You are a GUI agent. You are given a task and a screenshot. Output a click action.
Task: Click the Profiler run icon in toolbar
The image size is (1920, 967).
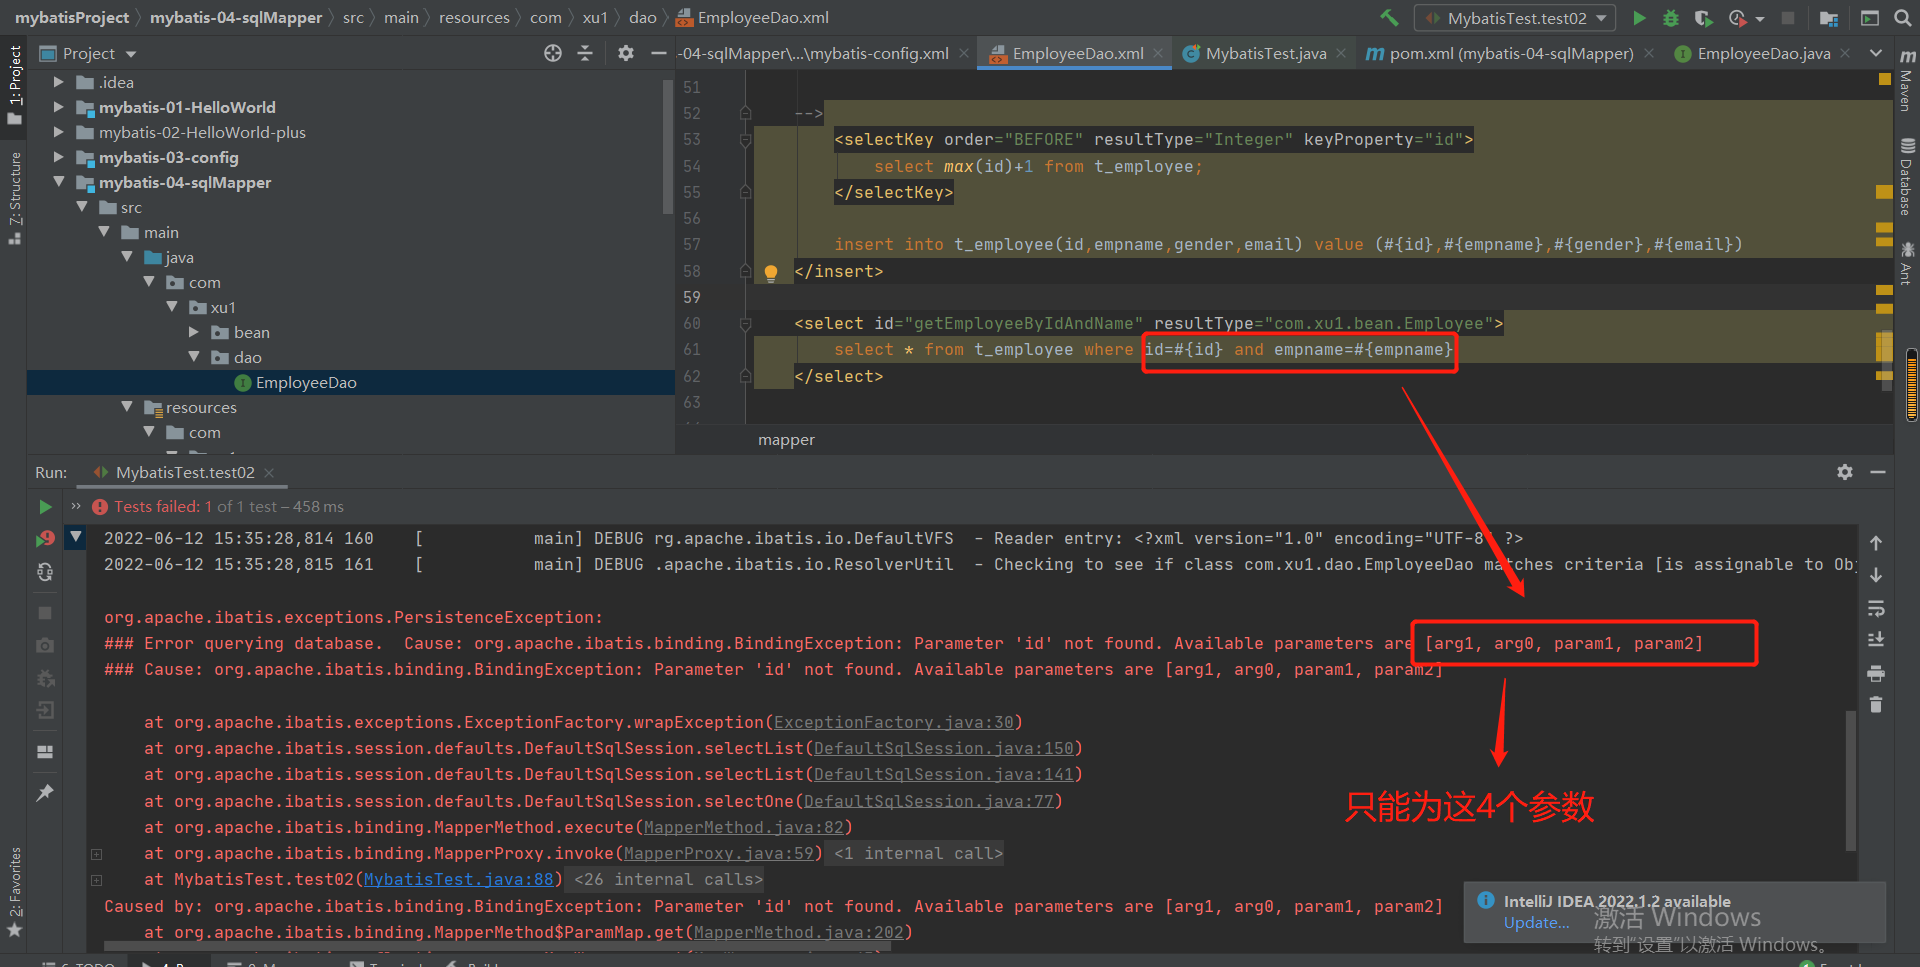[1737, 18]
